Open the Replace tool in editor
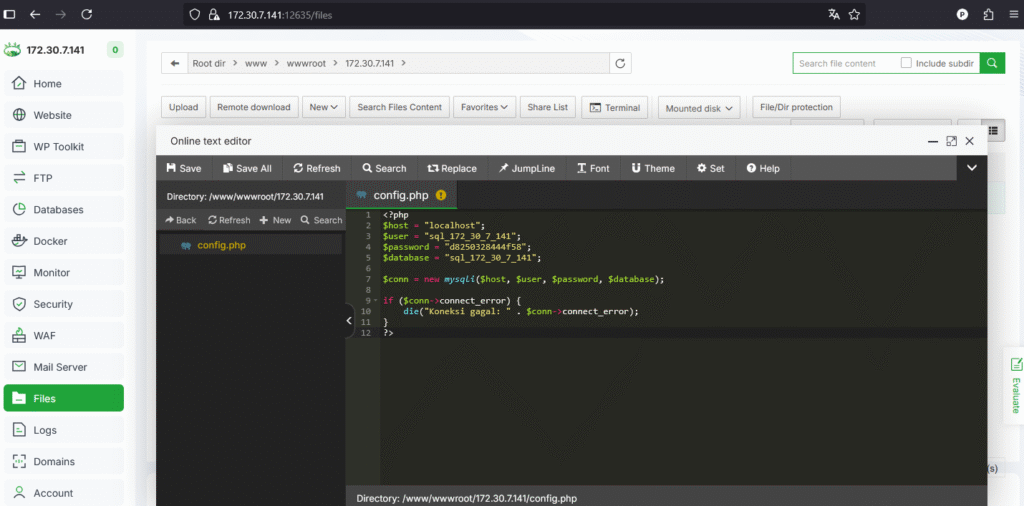This screenshot has width=1024, height=506. (452, 168)
